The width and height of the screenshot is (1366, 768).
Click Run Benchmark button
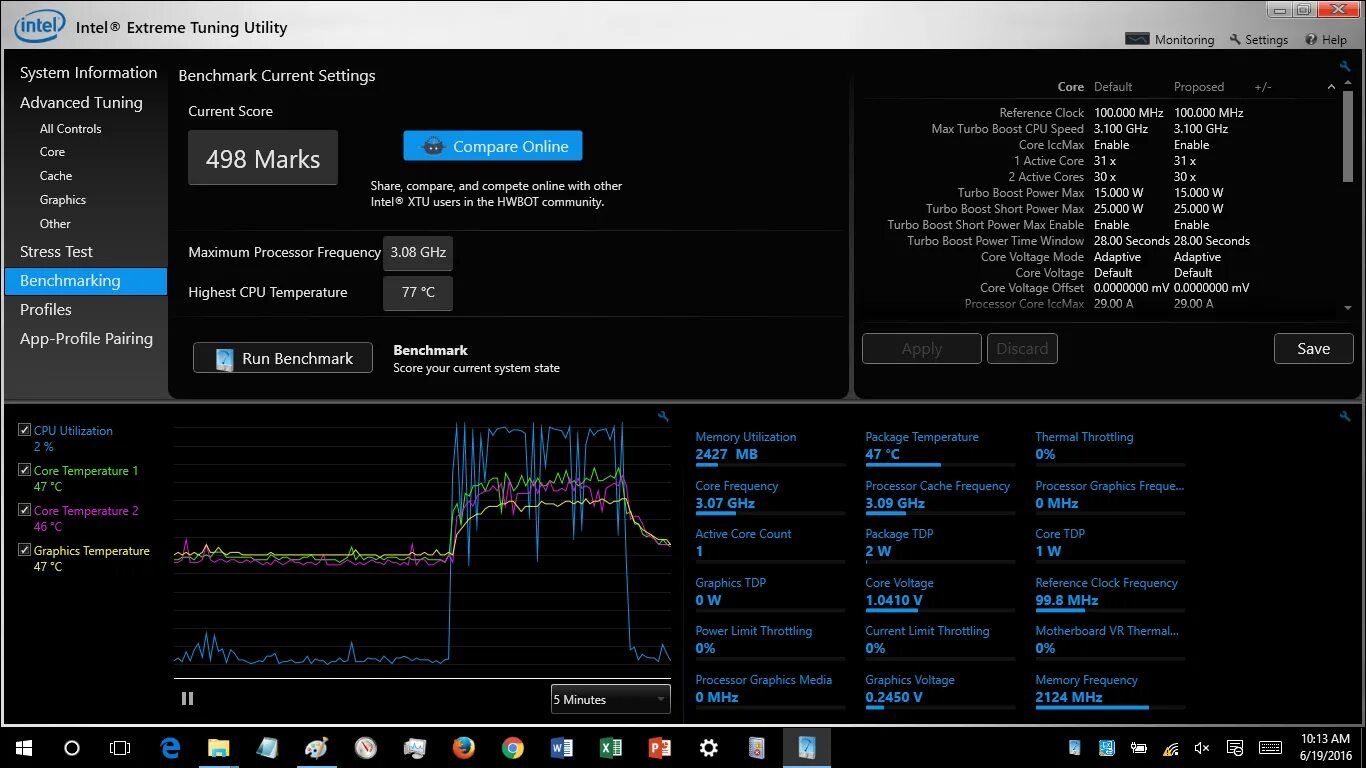(283, 358)
